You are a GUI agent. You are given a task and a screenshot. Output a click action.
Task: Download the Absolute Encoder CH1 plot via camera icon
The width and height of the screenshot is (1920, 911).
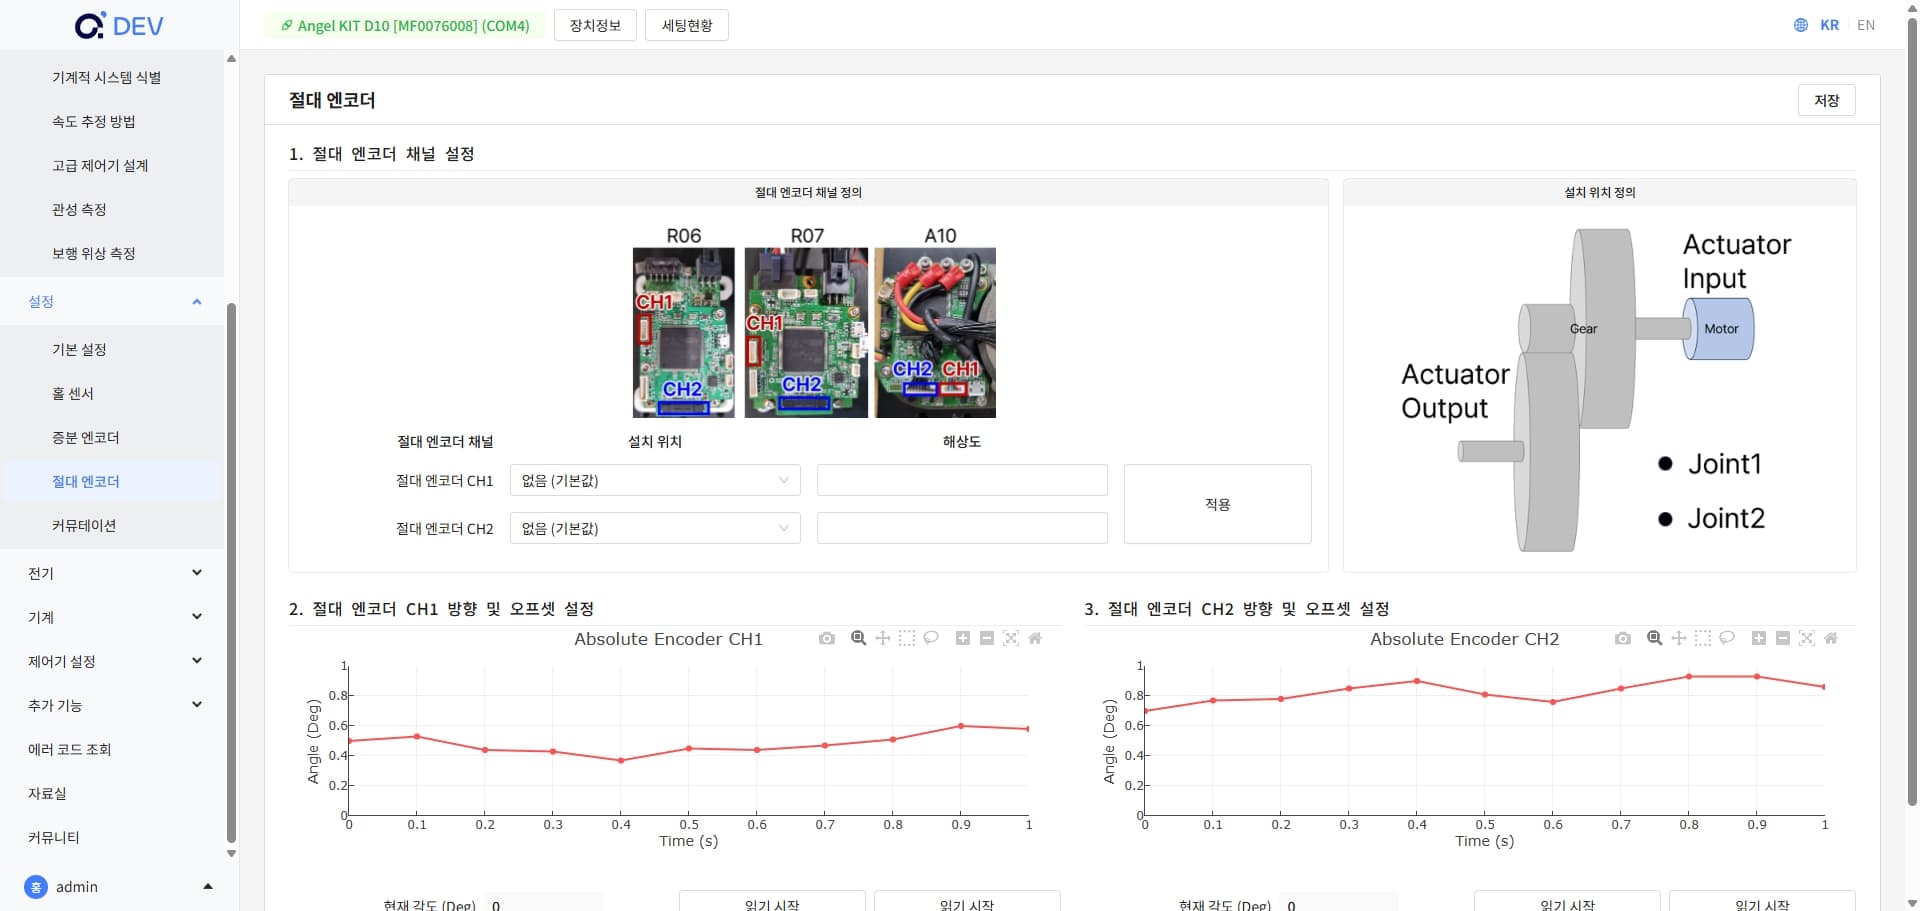(826, 638)
